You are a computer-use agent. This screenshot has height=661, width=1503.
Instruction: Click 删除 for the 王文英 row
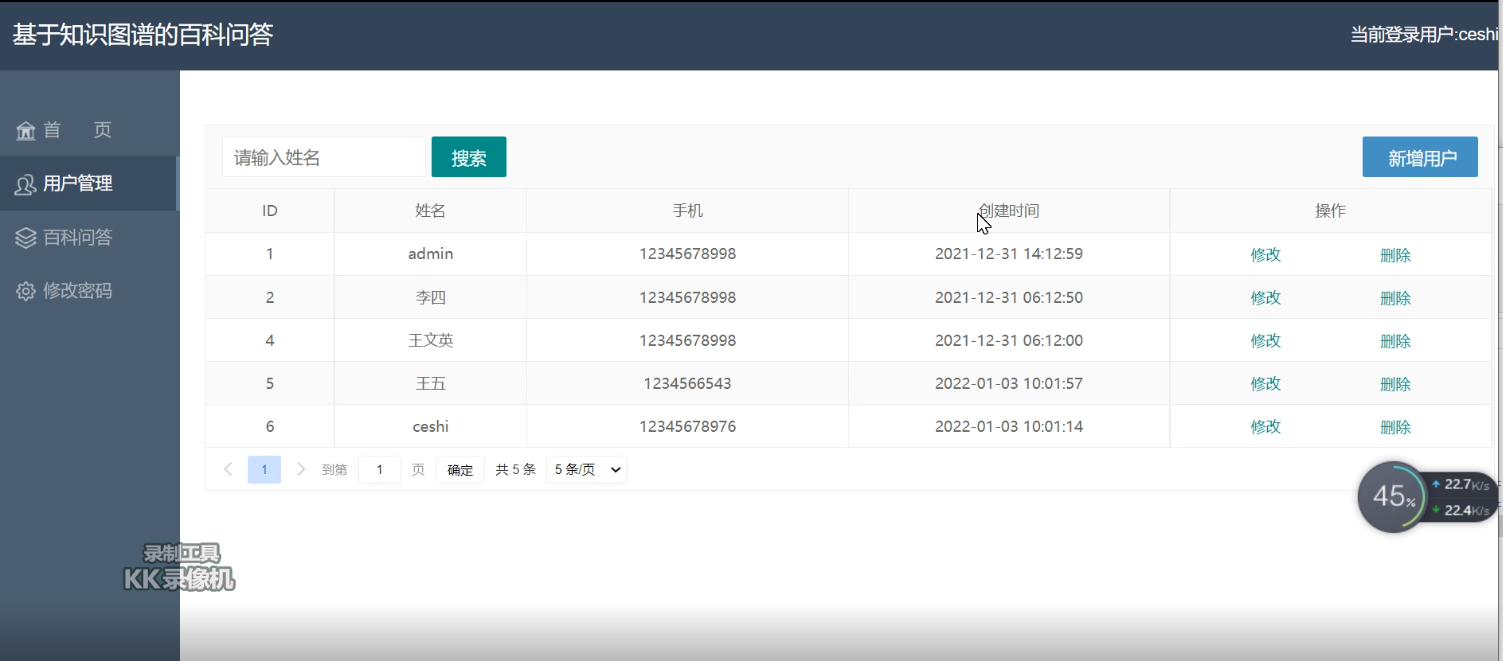point(1395,341)
